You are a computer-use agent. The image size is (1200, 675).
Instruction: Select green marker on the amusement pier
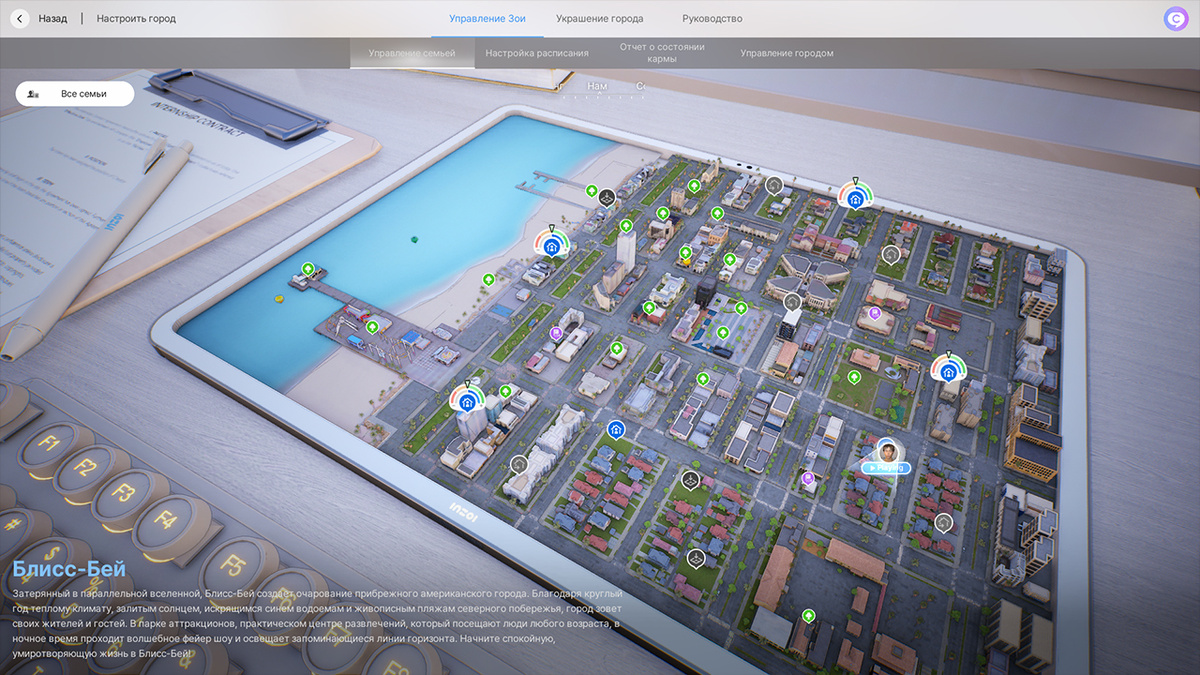pyautogui.click(x=372, y=326)
